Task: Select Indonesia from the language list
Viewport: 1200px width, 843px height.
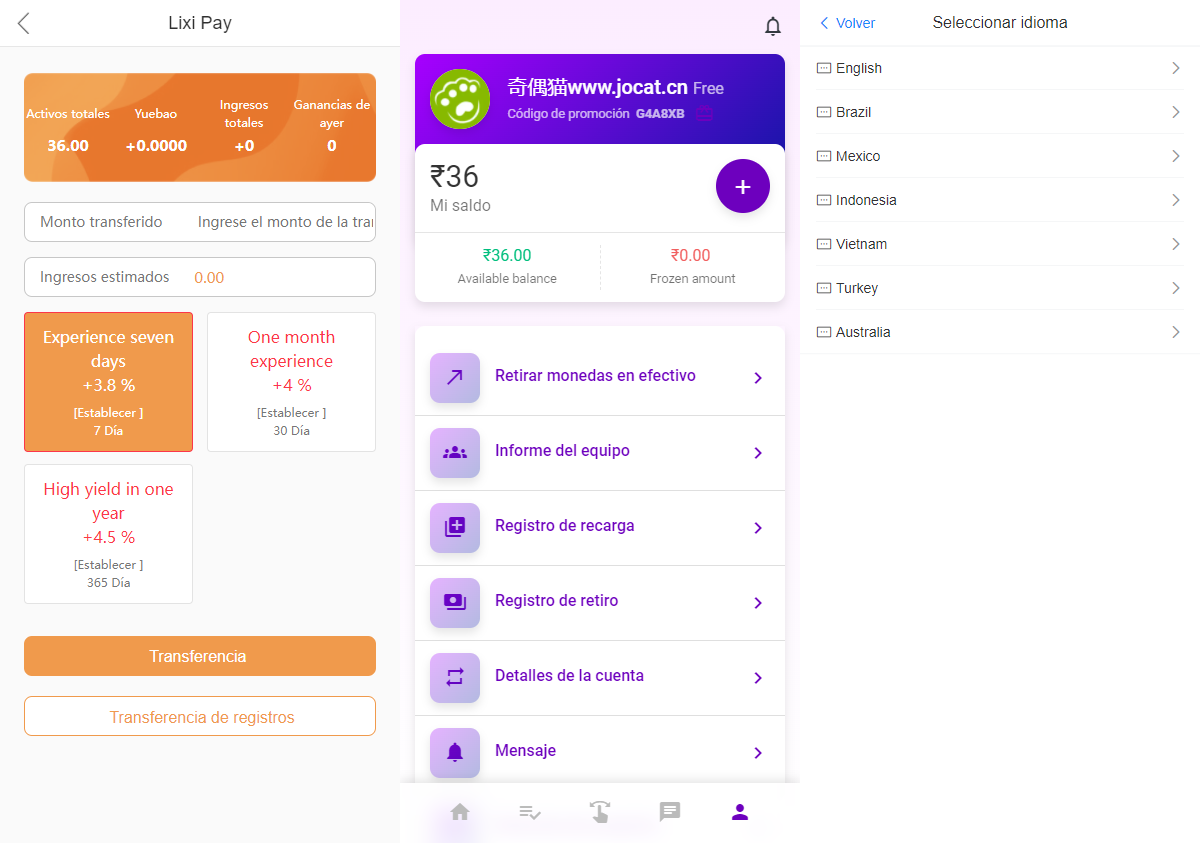Action: tap(866, 200)
